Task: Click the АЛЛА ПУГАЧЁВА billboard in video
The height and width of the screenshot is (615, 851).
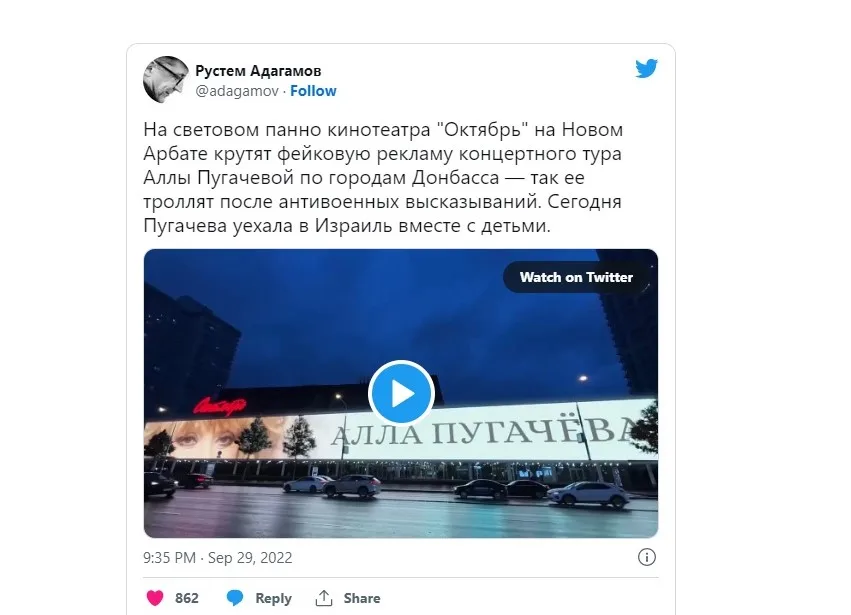Action: click(x=482, y=432)
